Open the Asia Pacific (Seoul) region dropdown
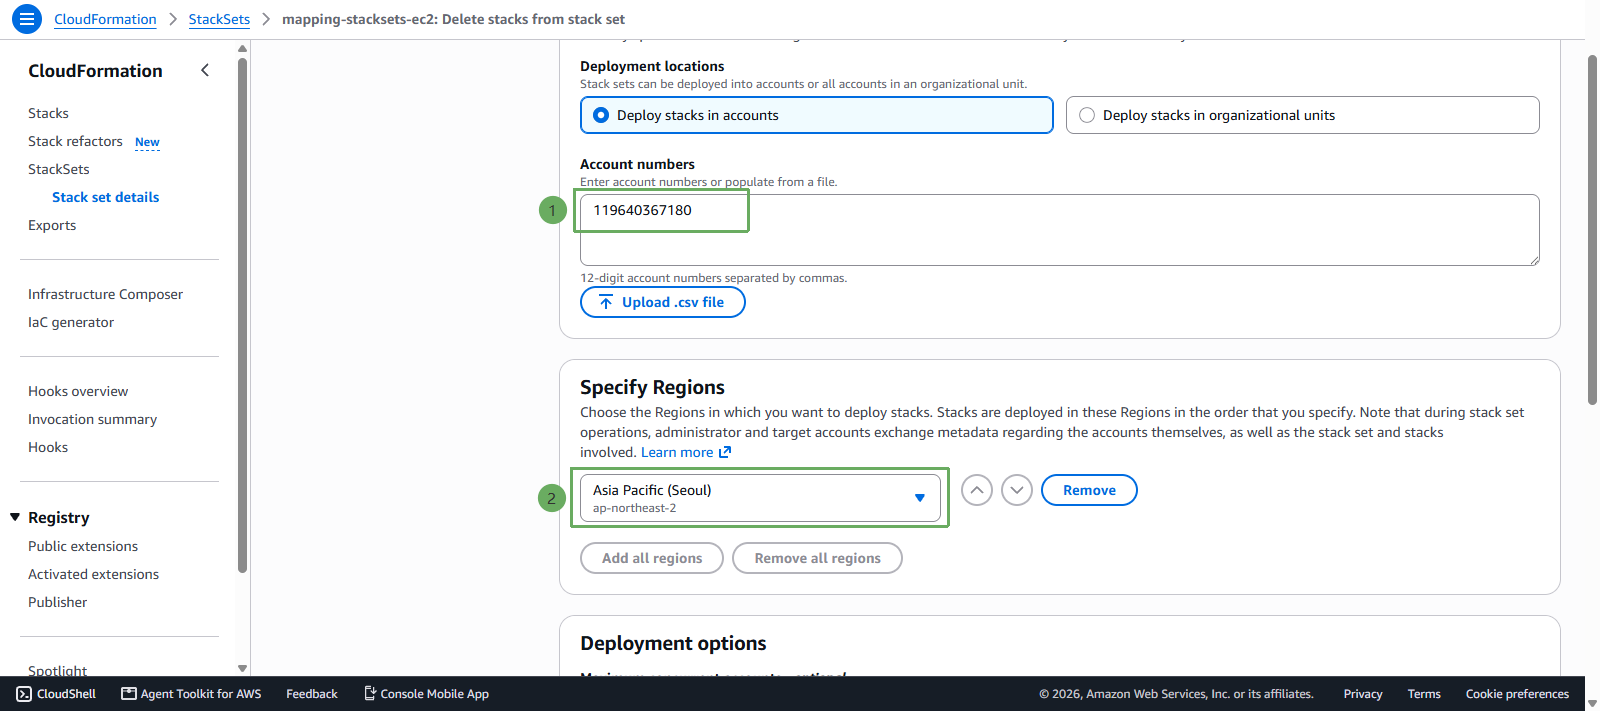Viewport: 1600px width, 711px height. pyautogui.click(x=760, y=498)
